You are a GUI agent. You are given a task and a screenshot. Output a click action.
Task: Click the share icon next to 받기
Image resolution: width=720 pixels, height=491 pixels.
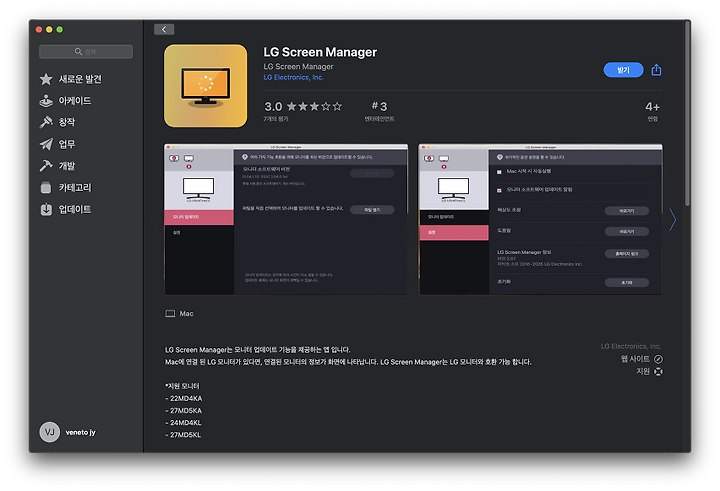coord(656,70)
